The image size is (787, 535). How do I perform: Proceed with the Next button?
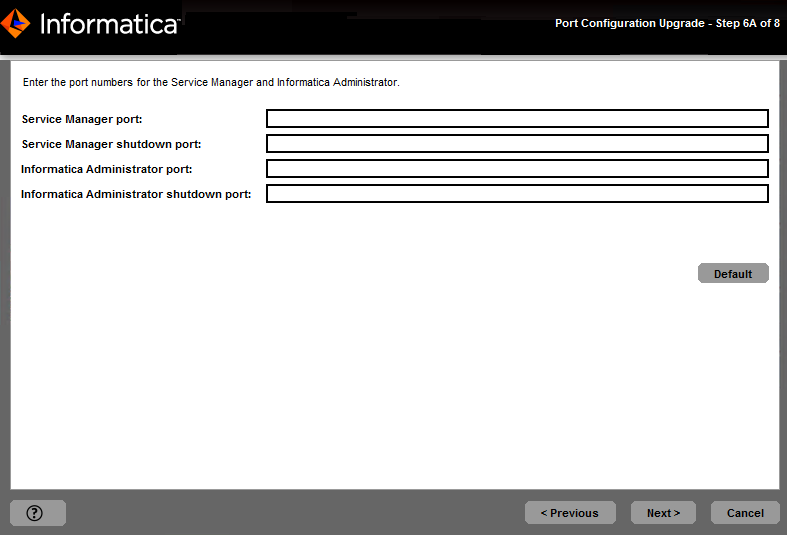pyautogui.click(x=663, y=513)
